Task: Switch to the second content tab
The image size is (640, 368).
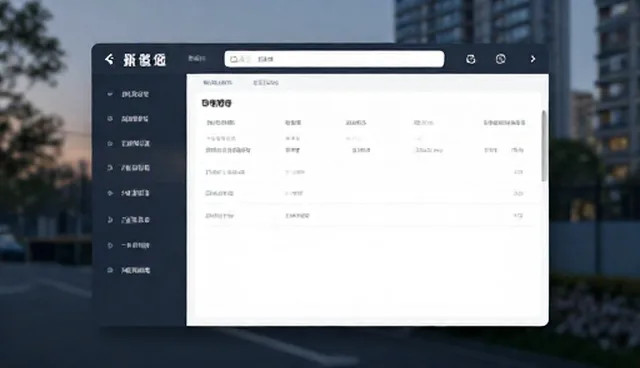Action: tap(265, 83)
